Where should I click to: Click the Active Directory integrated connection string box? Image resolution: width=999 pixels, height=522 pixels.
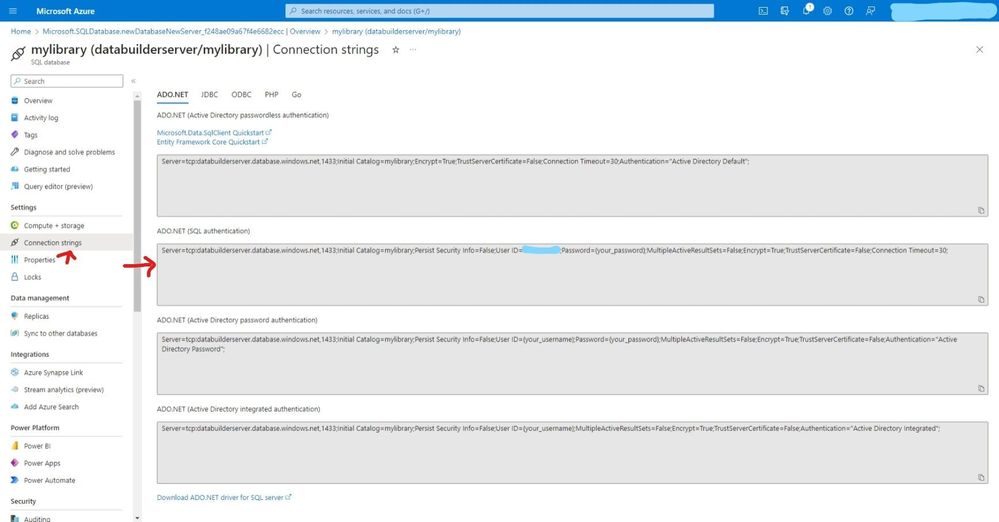[572, 453]
